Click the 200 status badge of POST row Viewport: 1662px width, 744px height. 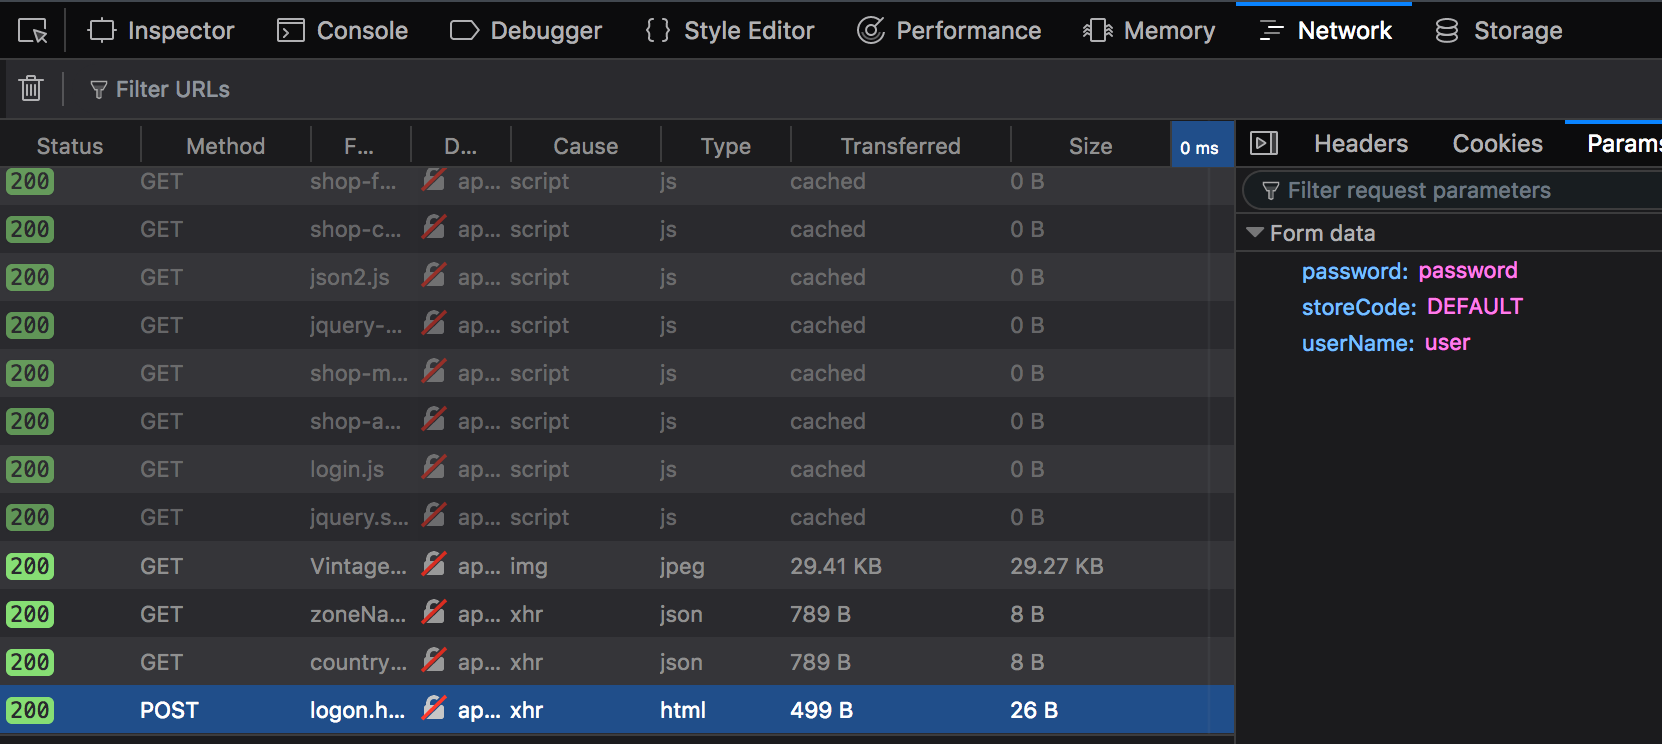[30, 710]
